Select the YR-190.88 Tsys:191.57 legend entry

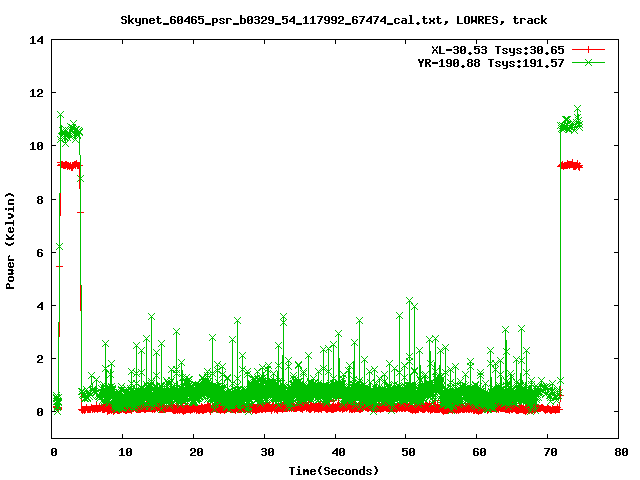coord(491,63)
